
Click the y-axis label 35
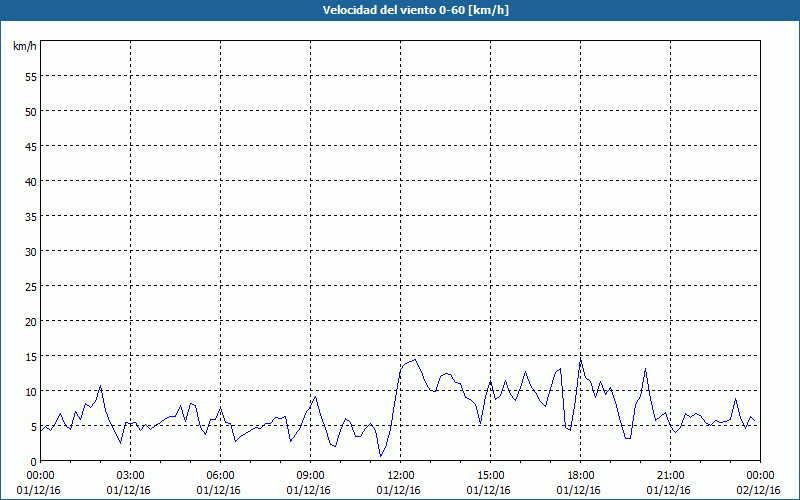point(31,217)
